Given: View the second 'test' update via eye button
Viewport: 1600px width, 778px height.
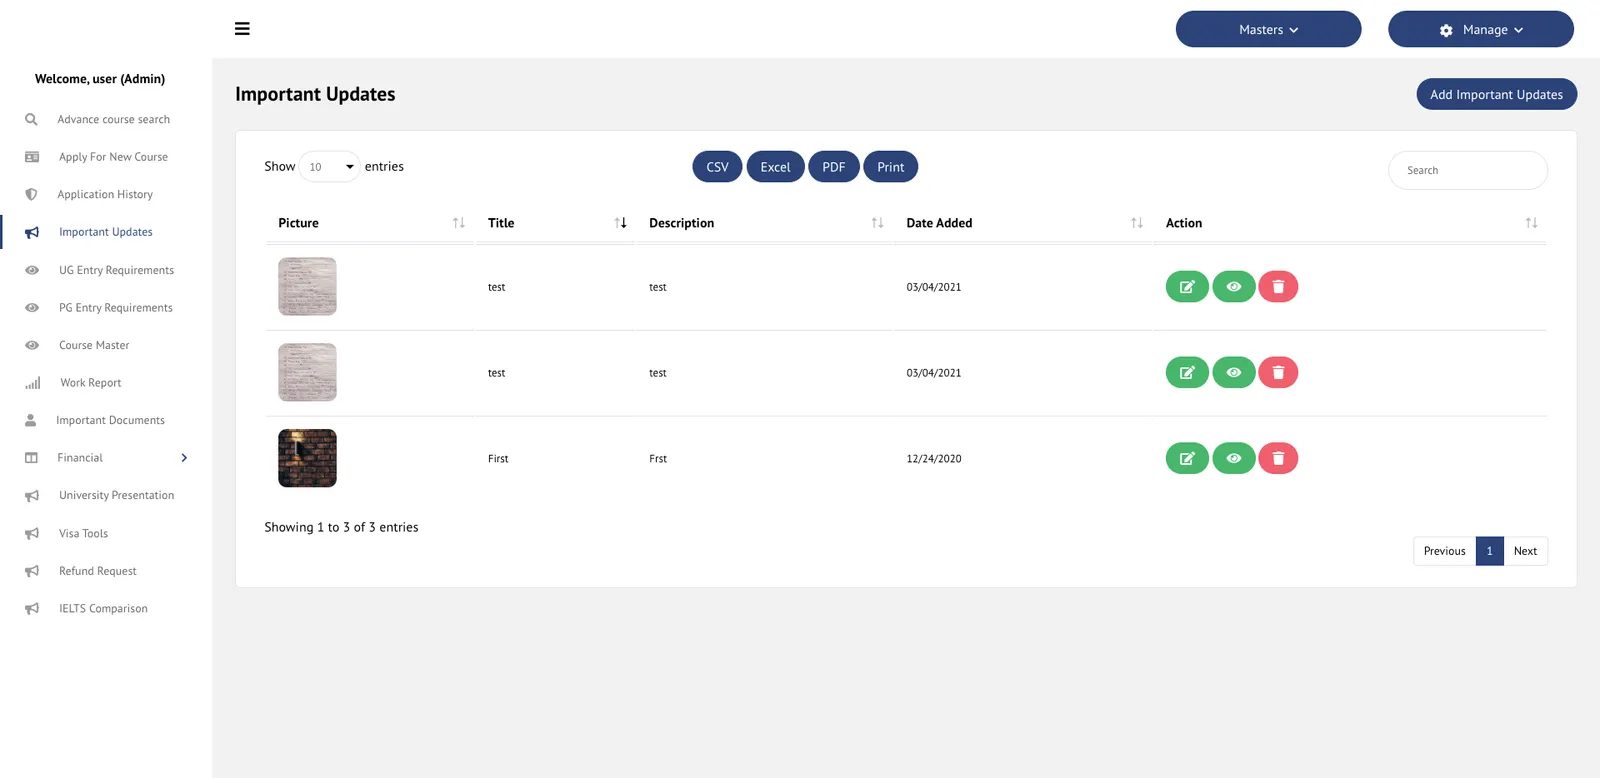Looking at the screenshot, I should (1234, 373).
